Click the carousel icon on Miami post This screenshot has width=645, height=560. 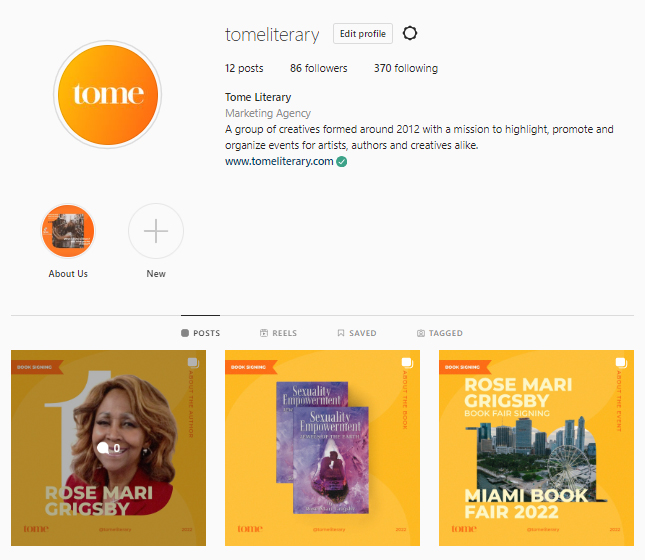(x=621, y=362)
